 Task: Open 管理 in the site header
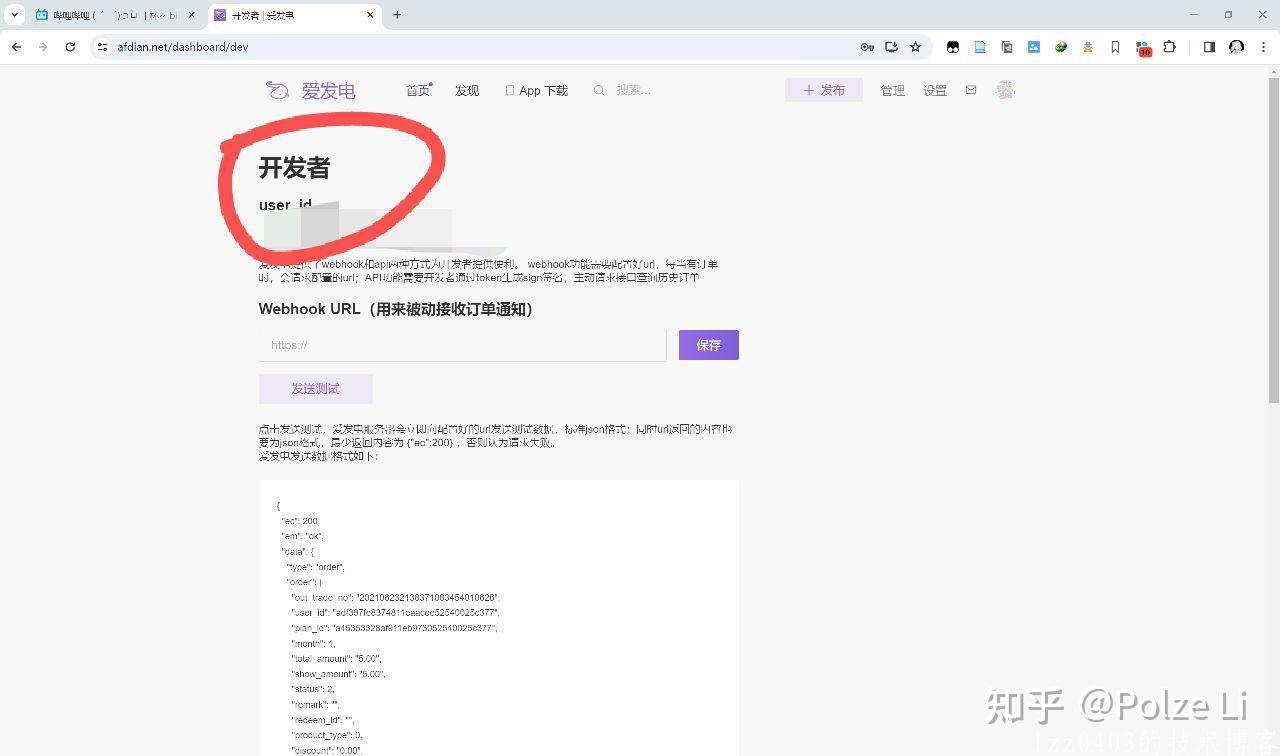(893, 90)
